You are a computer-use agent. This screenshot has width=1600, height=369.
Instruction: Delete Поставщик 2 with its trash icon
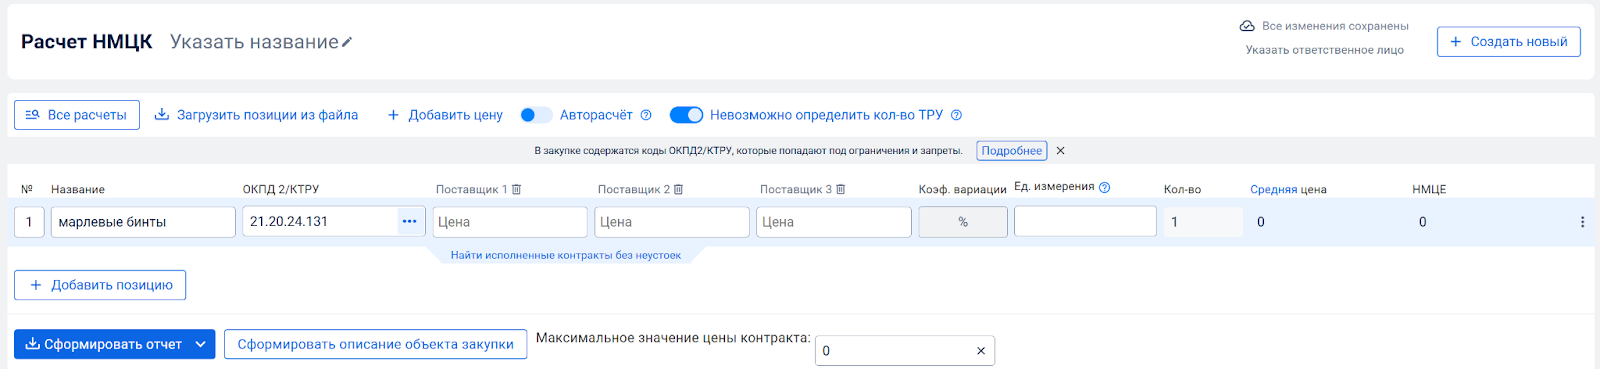click(679, 189)
